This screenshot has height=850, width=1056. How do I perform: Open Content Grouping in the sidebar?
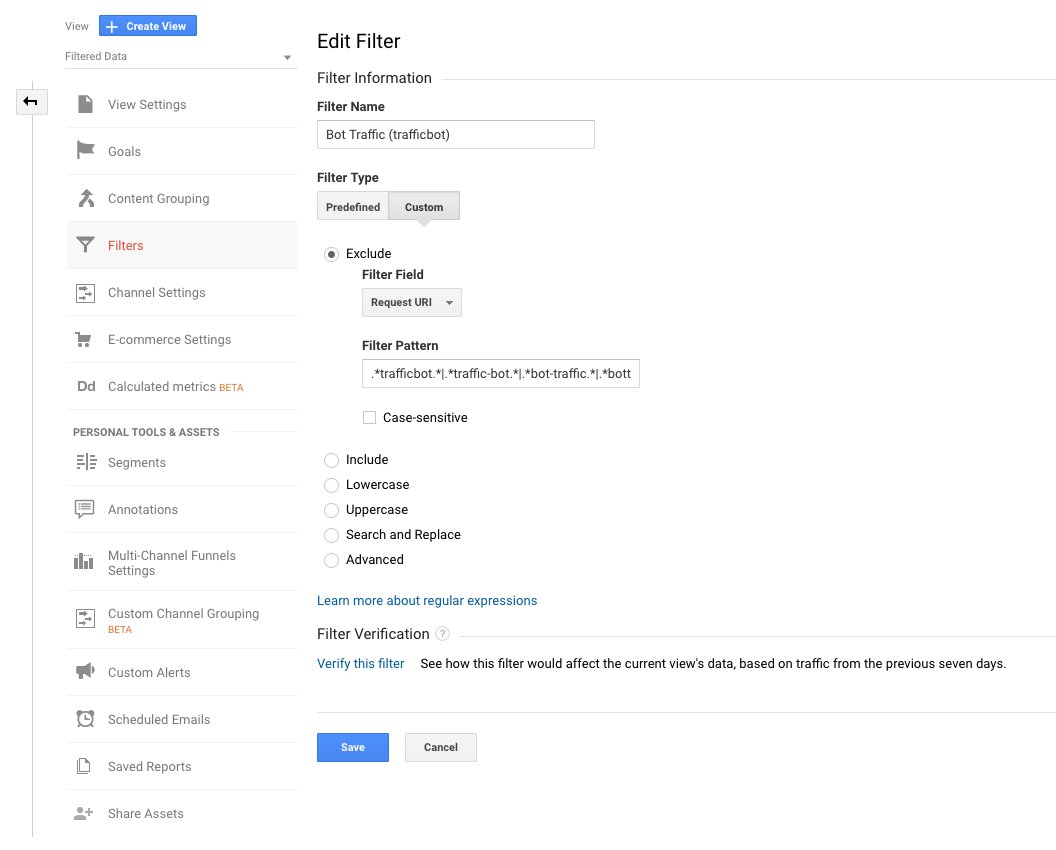(x=182, y=199)
